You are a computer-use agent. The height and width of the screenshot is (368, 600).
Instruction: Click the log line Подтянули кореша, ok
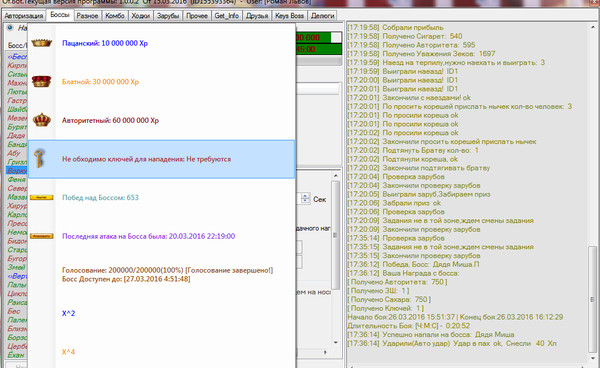point(402,159)
